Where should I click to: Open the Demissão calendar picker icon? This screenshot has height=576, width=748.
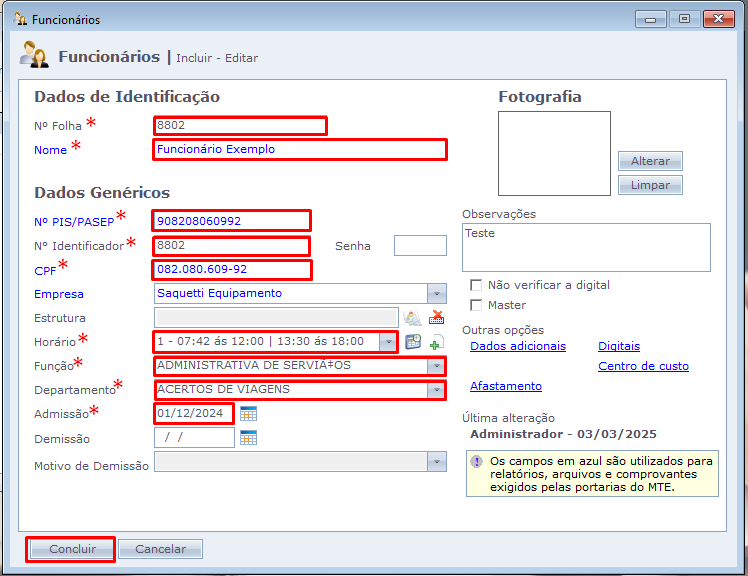point(248,438)
